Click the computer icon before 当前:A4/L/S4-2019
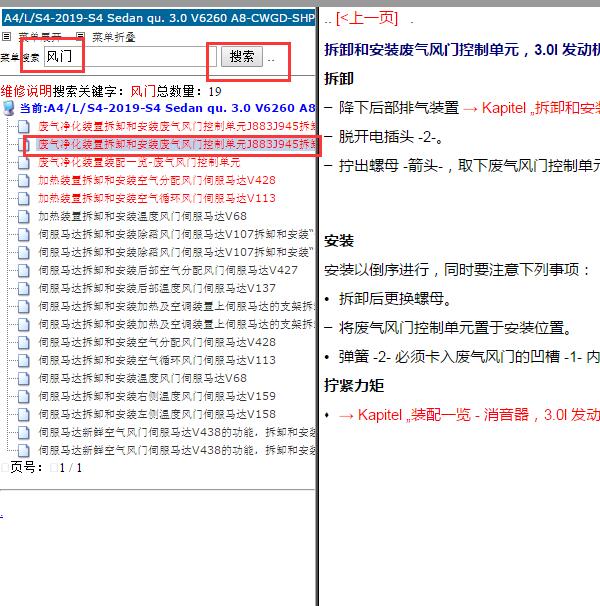This screenshot has height=606, width=600. 9,108
